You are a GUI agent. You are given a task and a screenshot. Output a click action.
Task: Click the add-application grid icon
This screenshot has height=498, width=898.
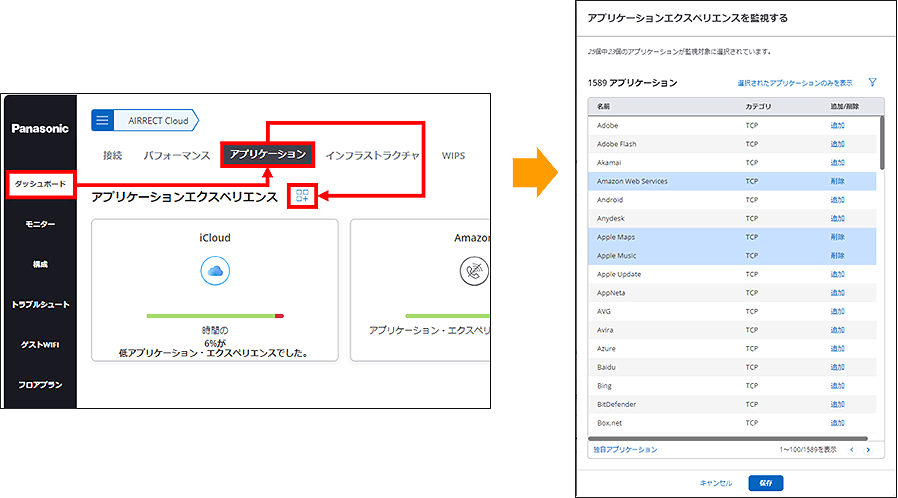tap(302, 196)
